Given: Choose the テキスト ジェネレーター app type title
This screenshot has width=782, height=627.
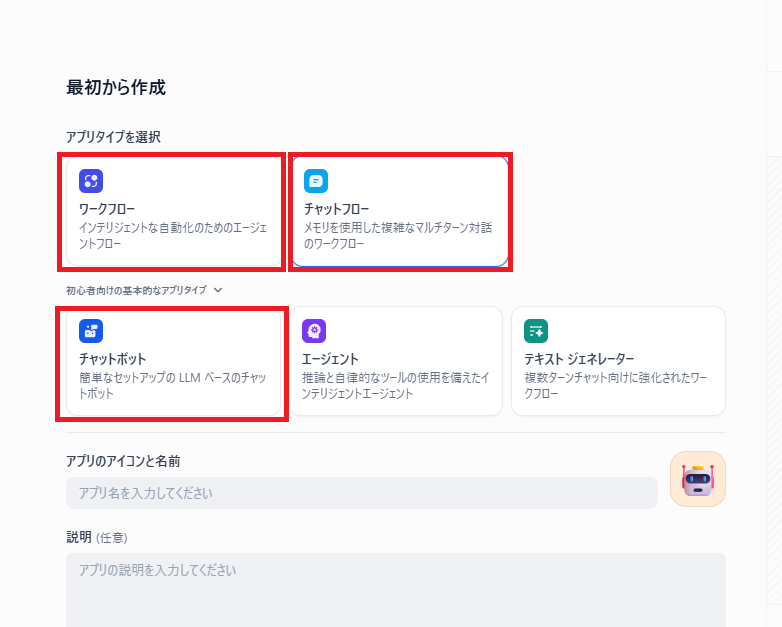Looking at the screenshot, I should [x=579, y=359].
